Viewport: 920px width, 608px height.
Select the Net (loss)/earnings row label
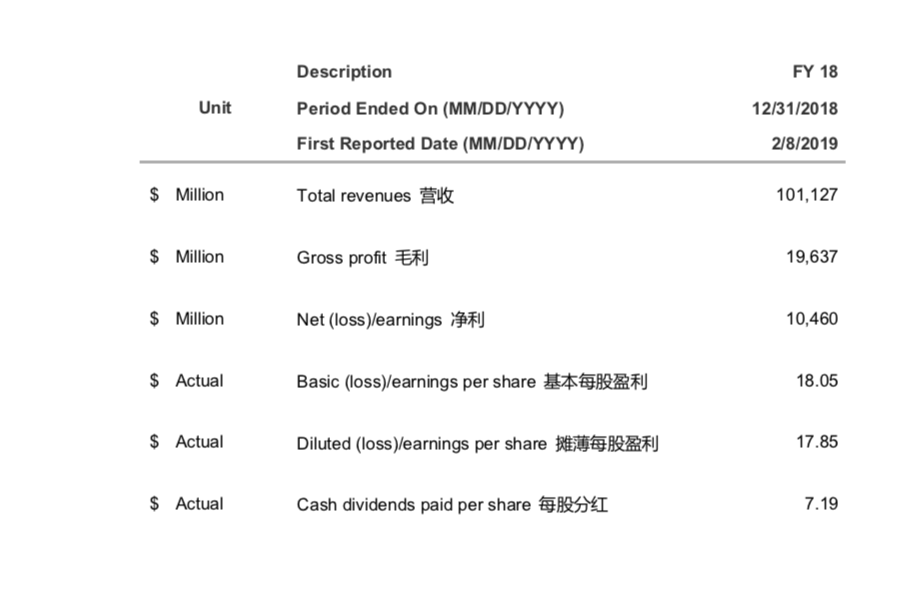391,320
